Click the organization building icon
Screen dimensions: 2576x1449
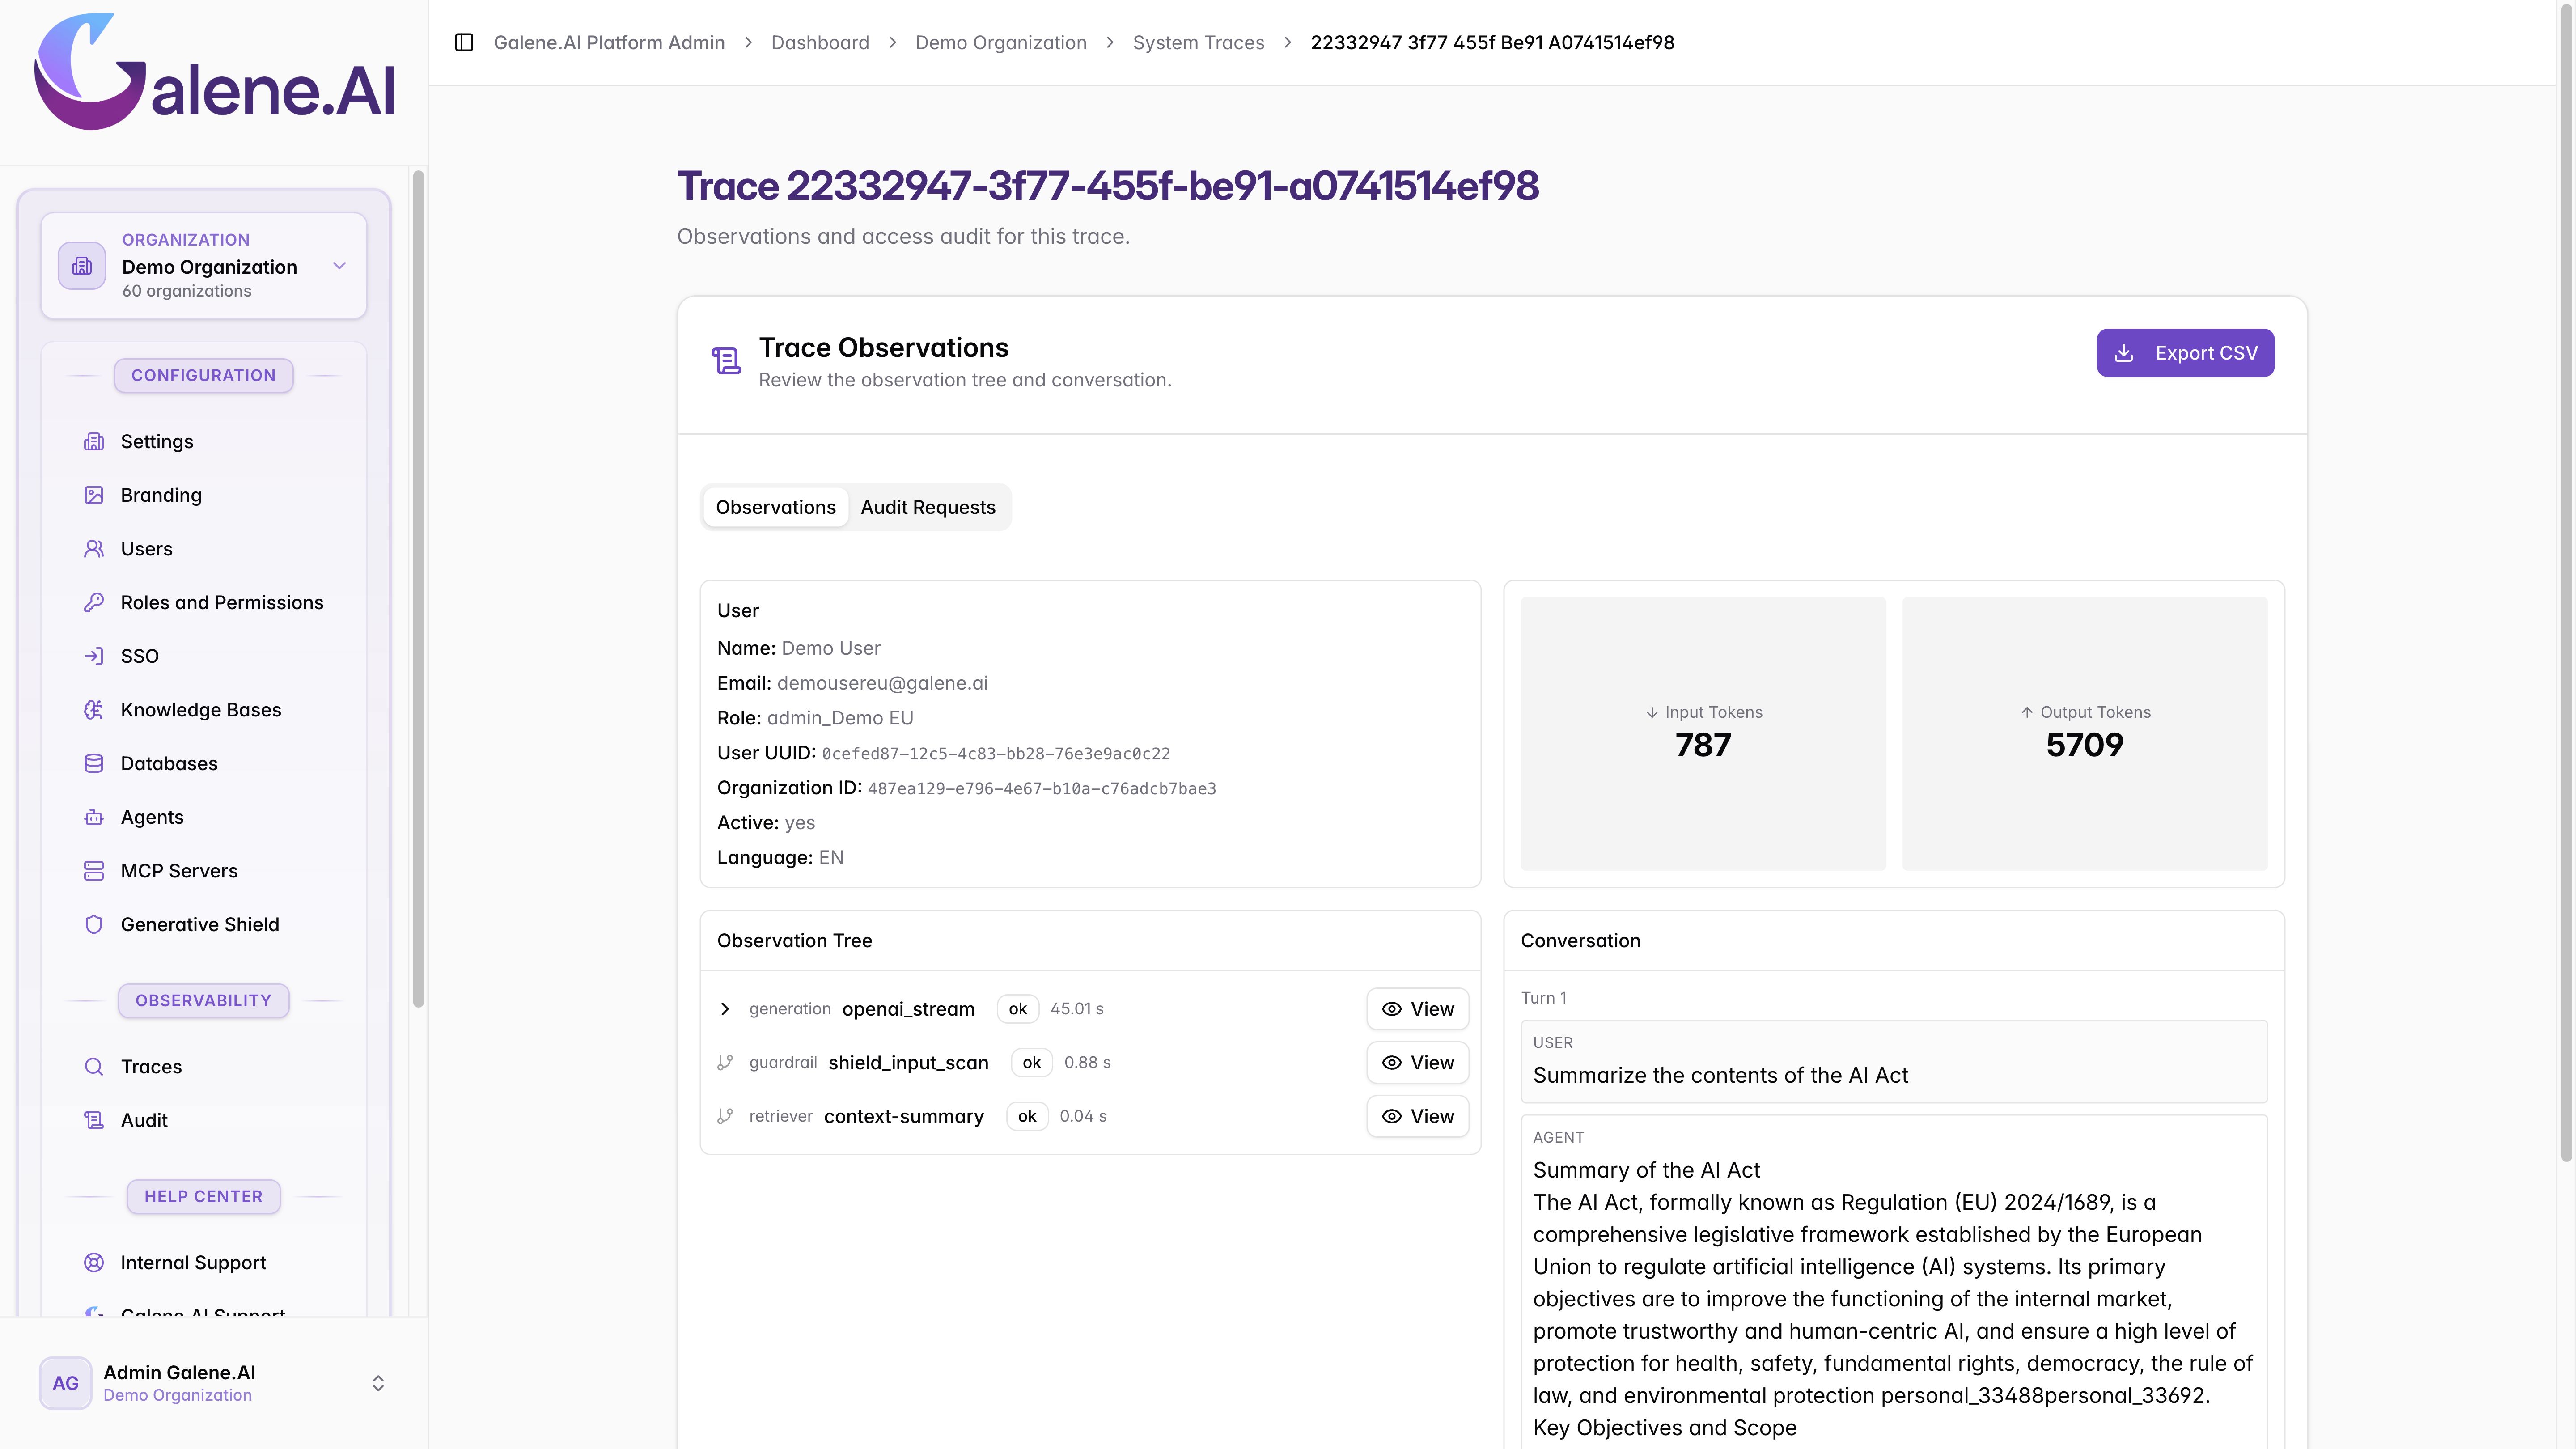82,266
